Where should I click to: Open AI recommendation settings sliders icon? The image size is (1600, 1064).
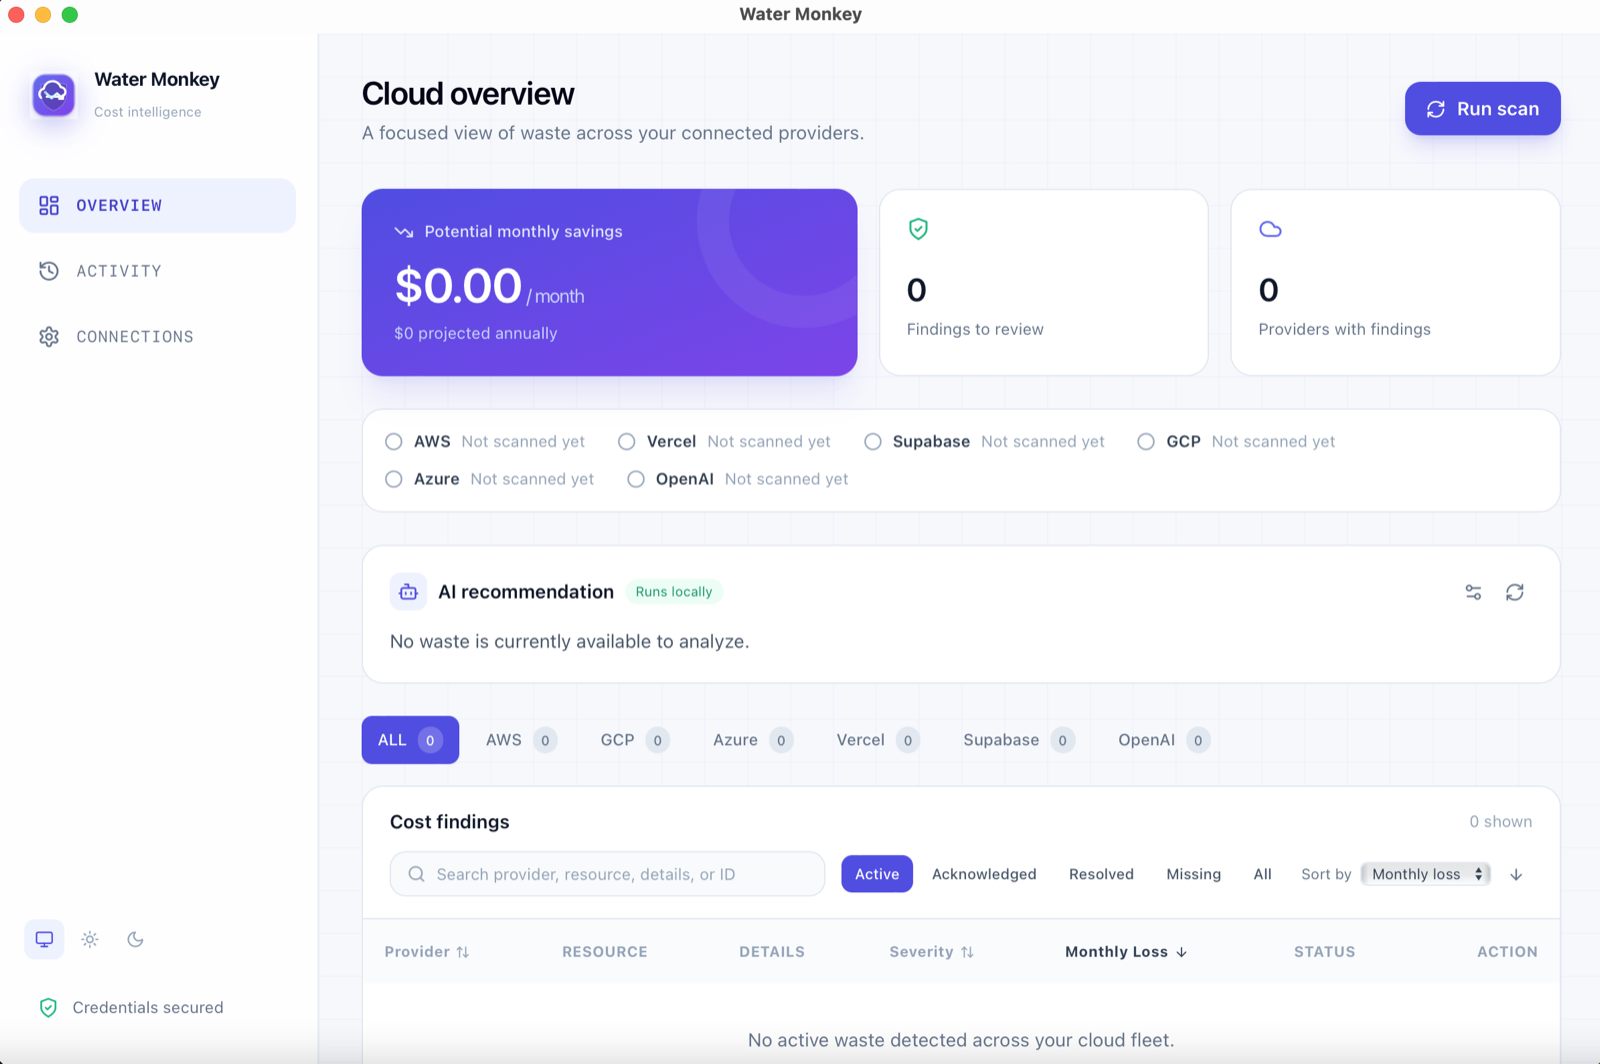click(1473, 592)
